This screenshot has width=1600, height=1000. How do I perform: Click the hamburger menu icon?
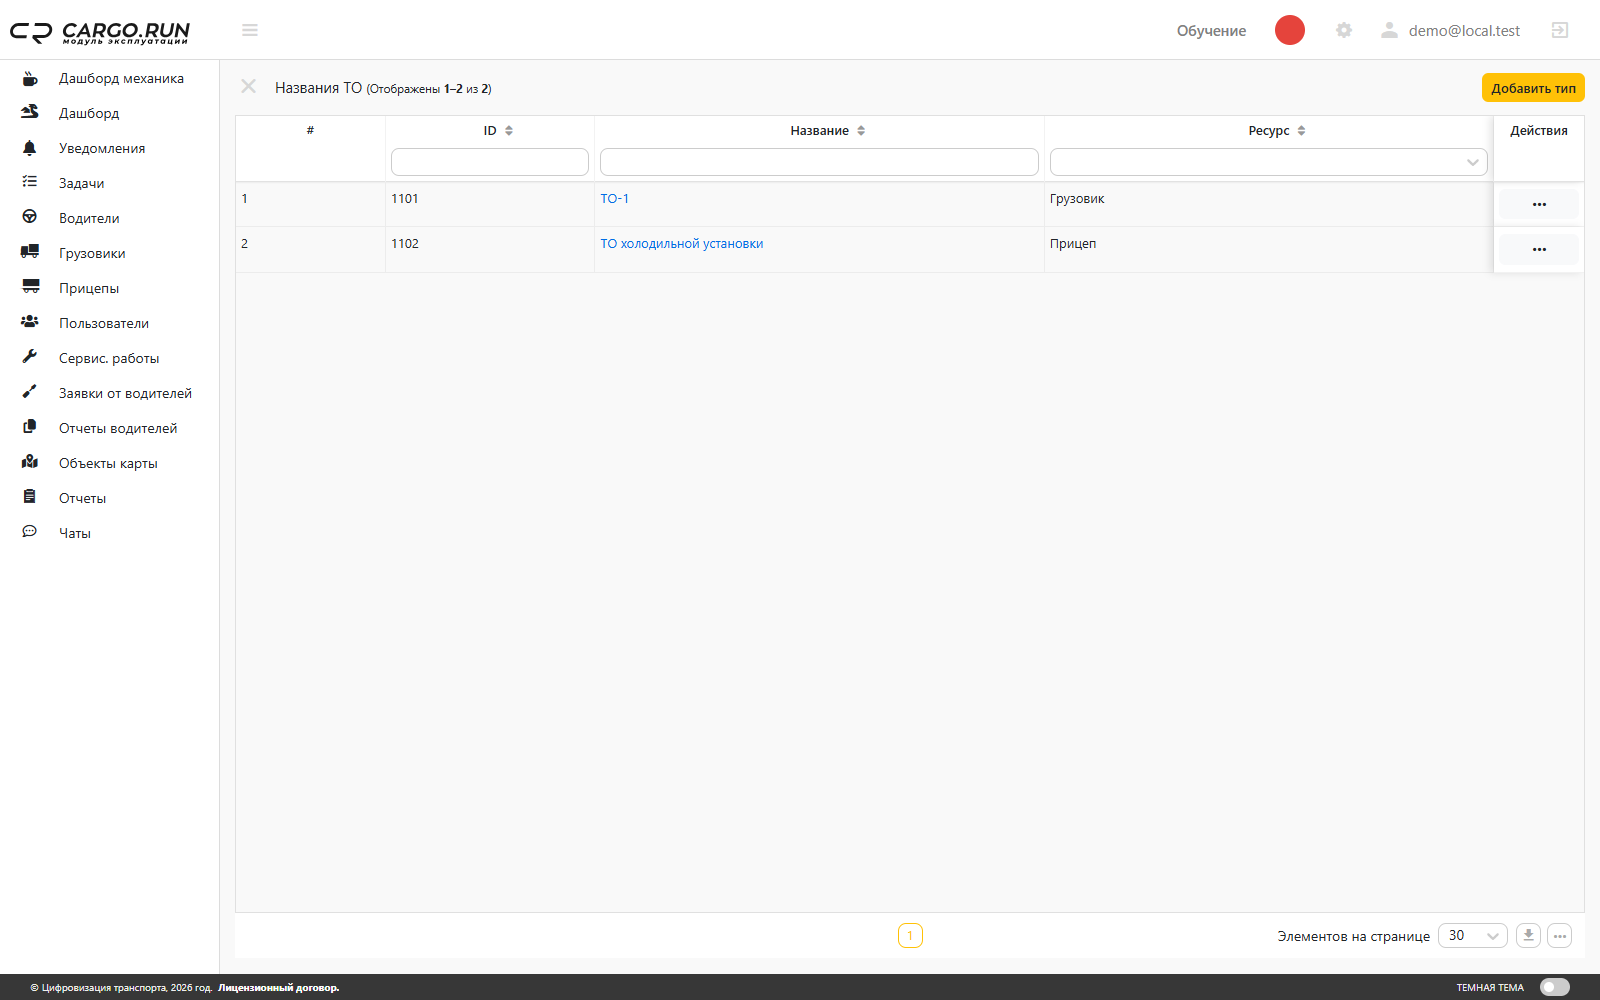250,30
